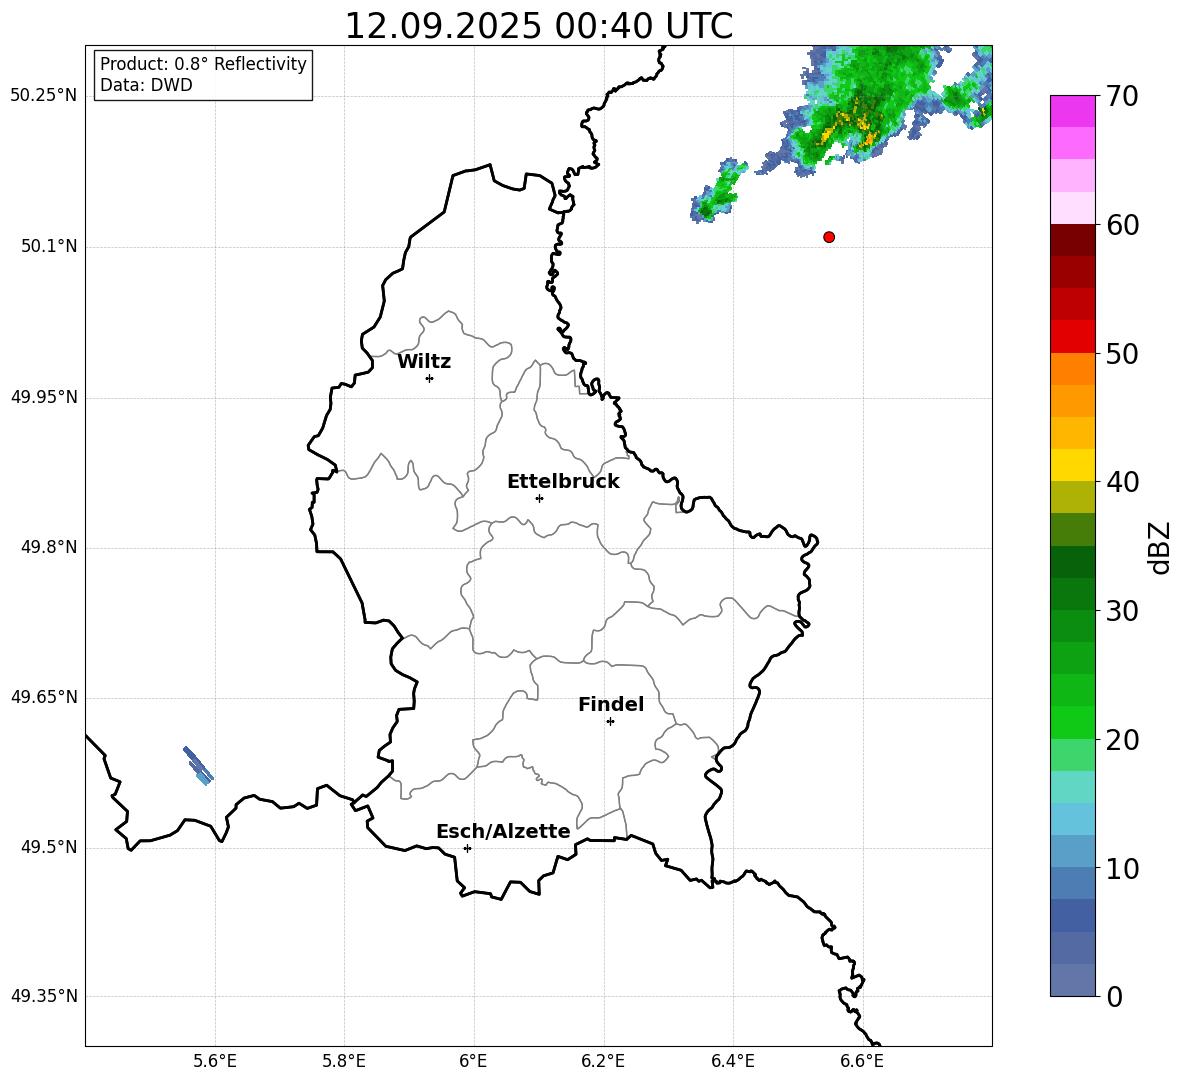The image size is (1184, 1081).
Task: Click the Product: 0.8° Reflectivity text
Action: click(x=203, y=64)
